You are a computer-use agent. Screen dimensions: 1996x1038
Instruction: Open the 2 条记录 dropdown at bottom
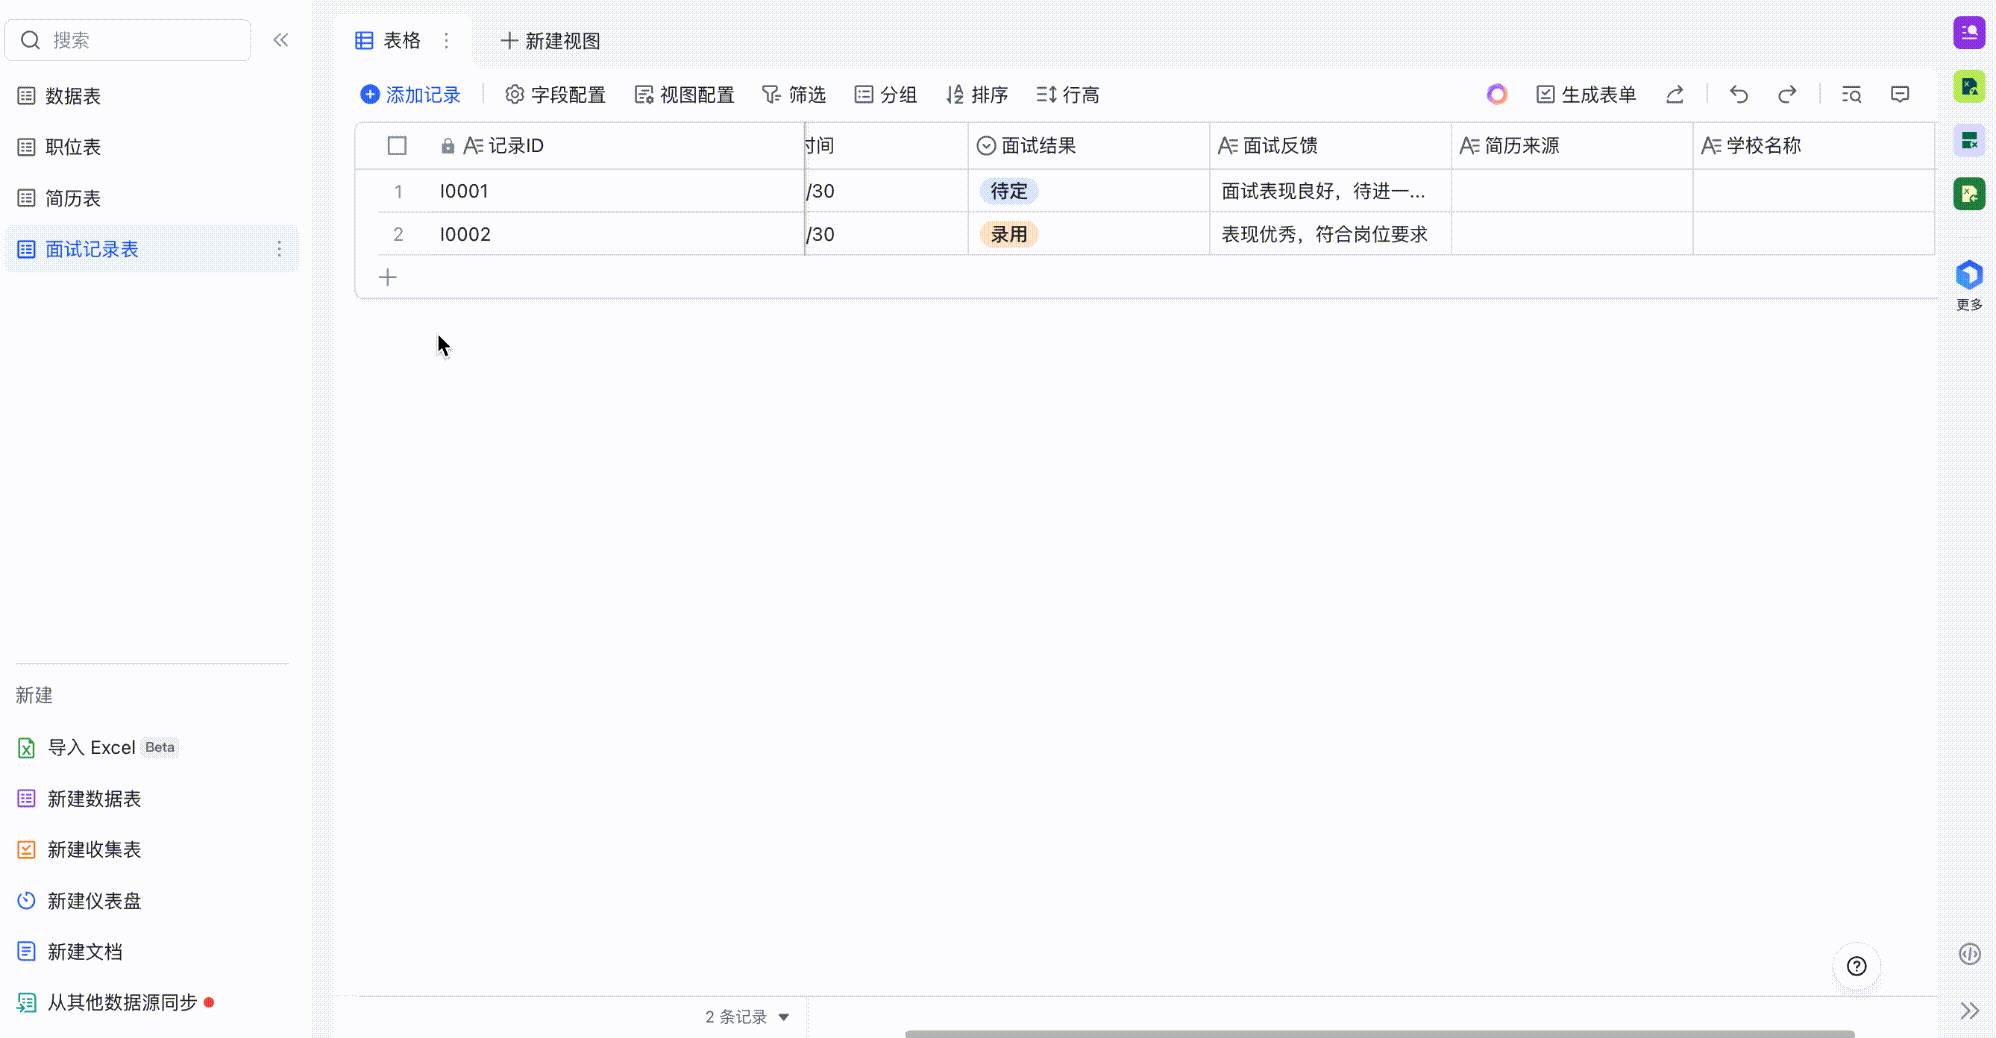745,1016
